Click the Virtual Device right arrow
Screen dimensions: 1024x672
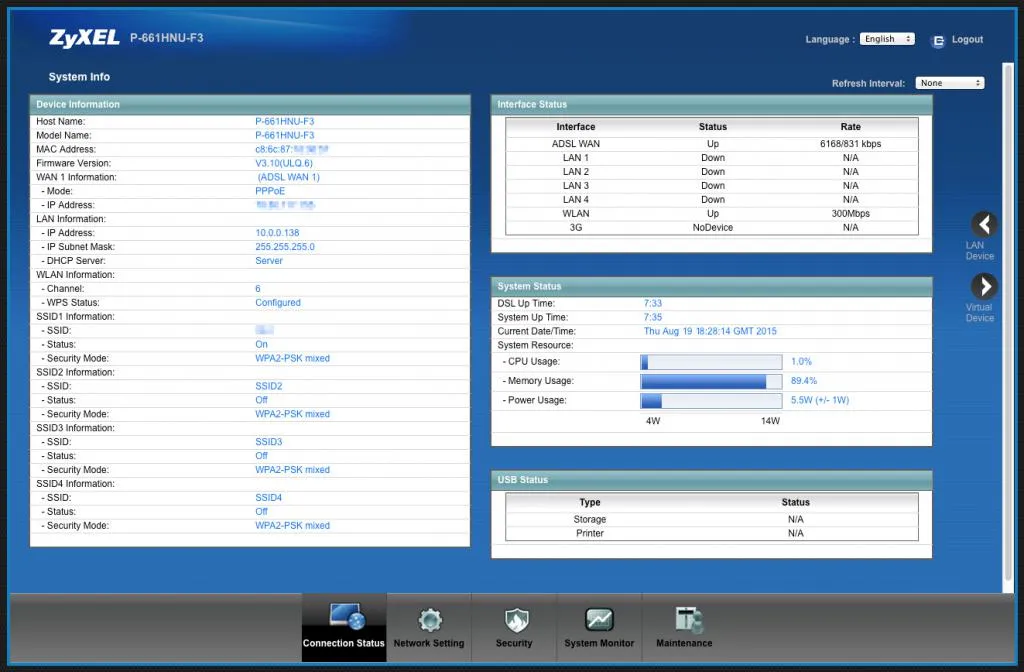pyautogui.click(x=984, y=286)
